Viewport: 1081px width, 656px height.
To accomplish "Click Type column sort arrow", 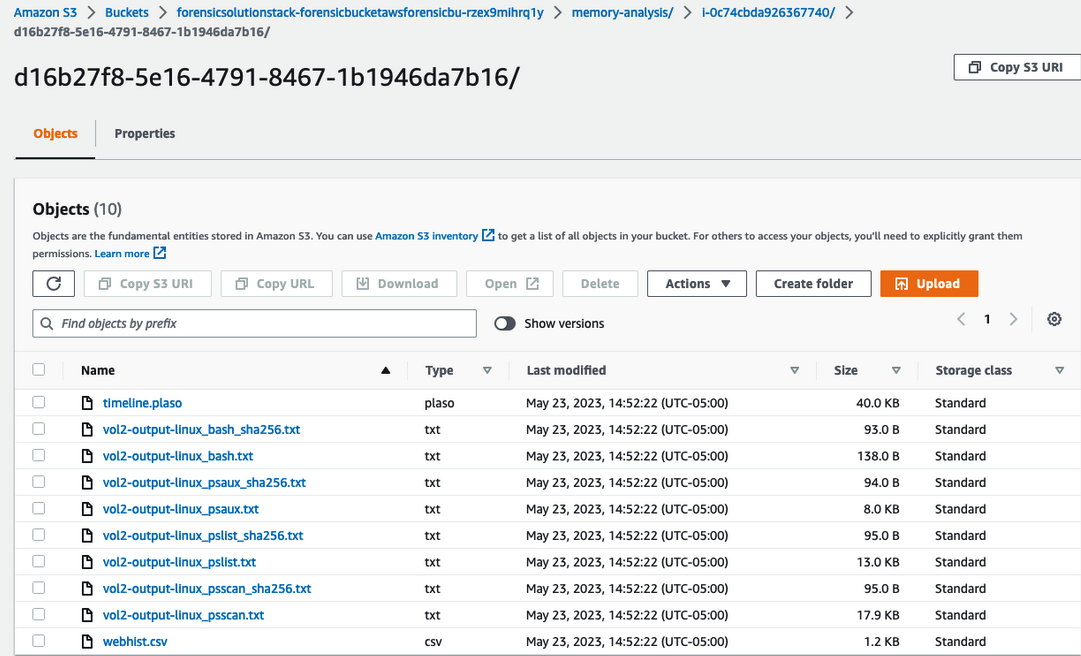I will coord(487,371).
